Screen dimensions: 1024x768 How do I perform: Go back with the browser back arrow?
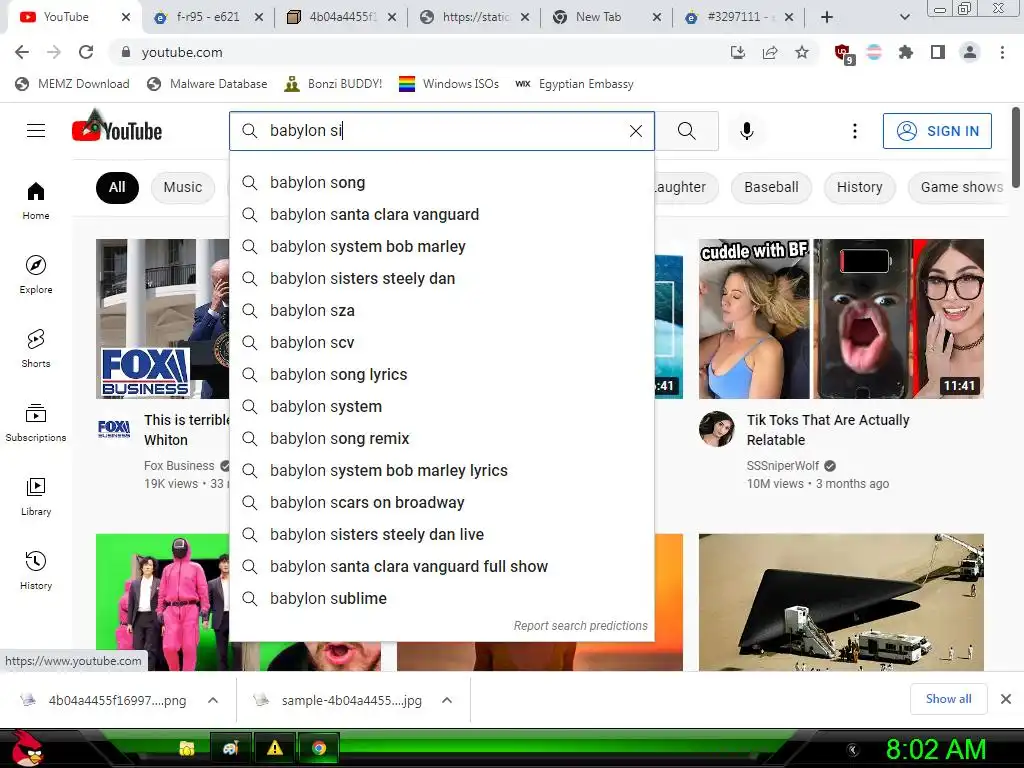pyautogui.click(x=22, y=52)
